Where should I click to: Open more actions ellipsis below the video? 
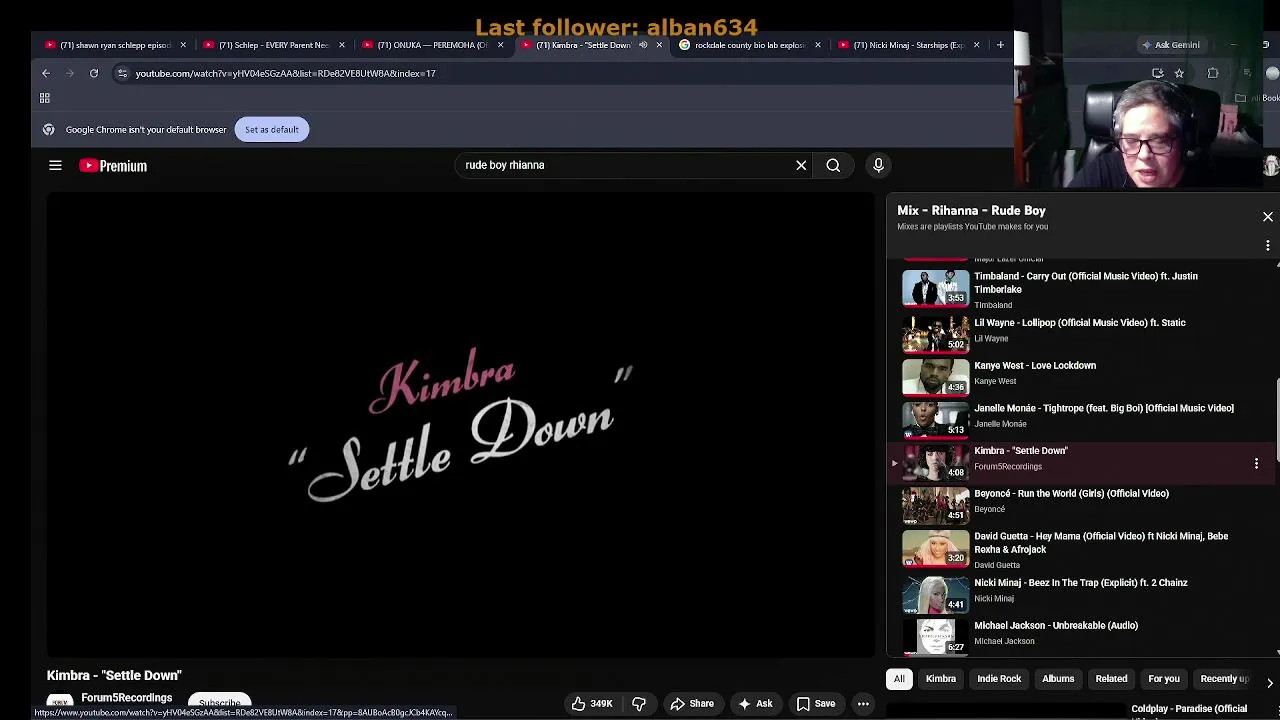coord(863,704)
